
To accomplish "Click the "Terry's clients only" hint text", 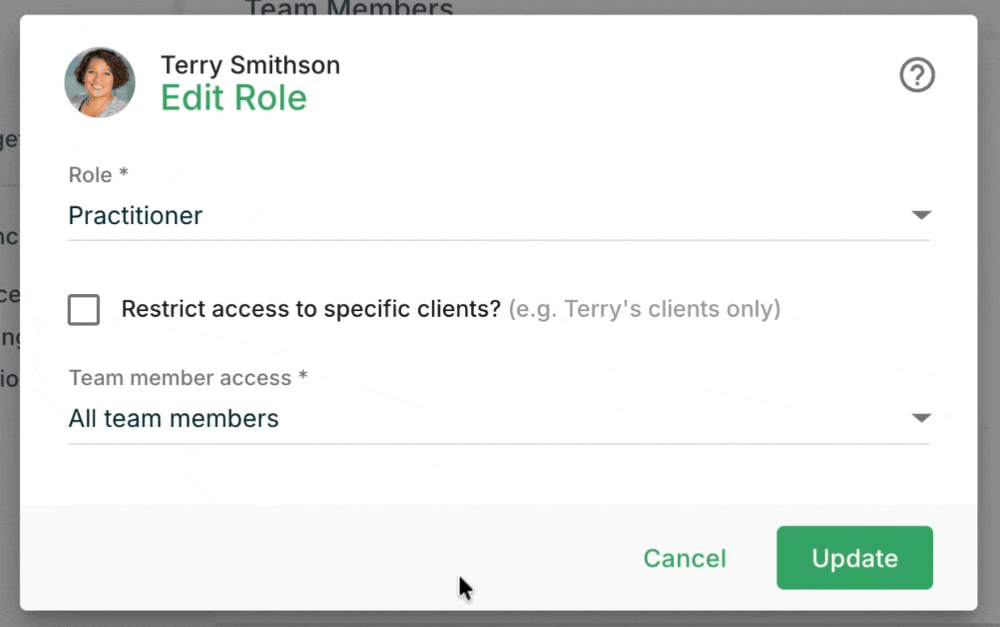I will click(x=645, y=309).
